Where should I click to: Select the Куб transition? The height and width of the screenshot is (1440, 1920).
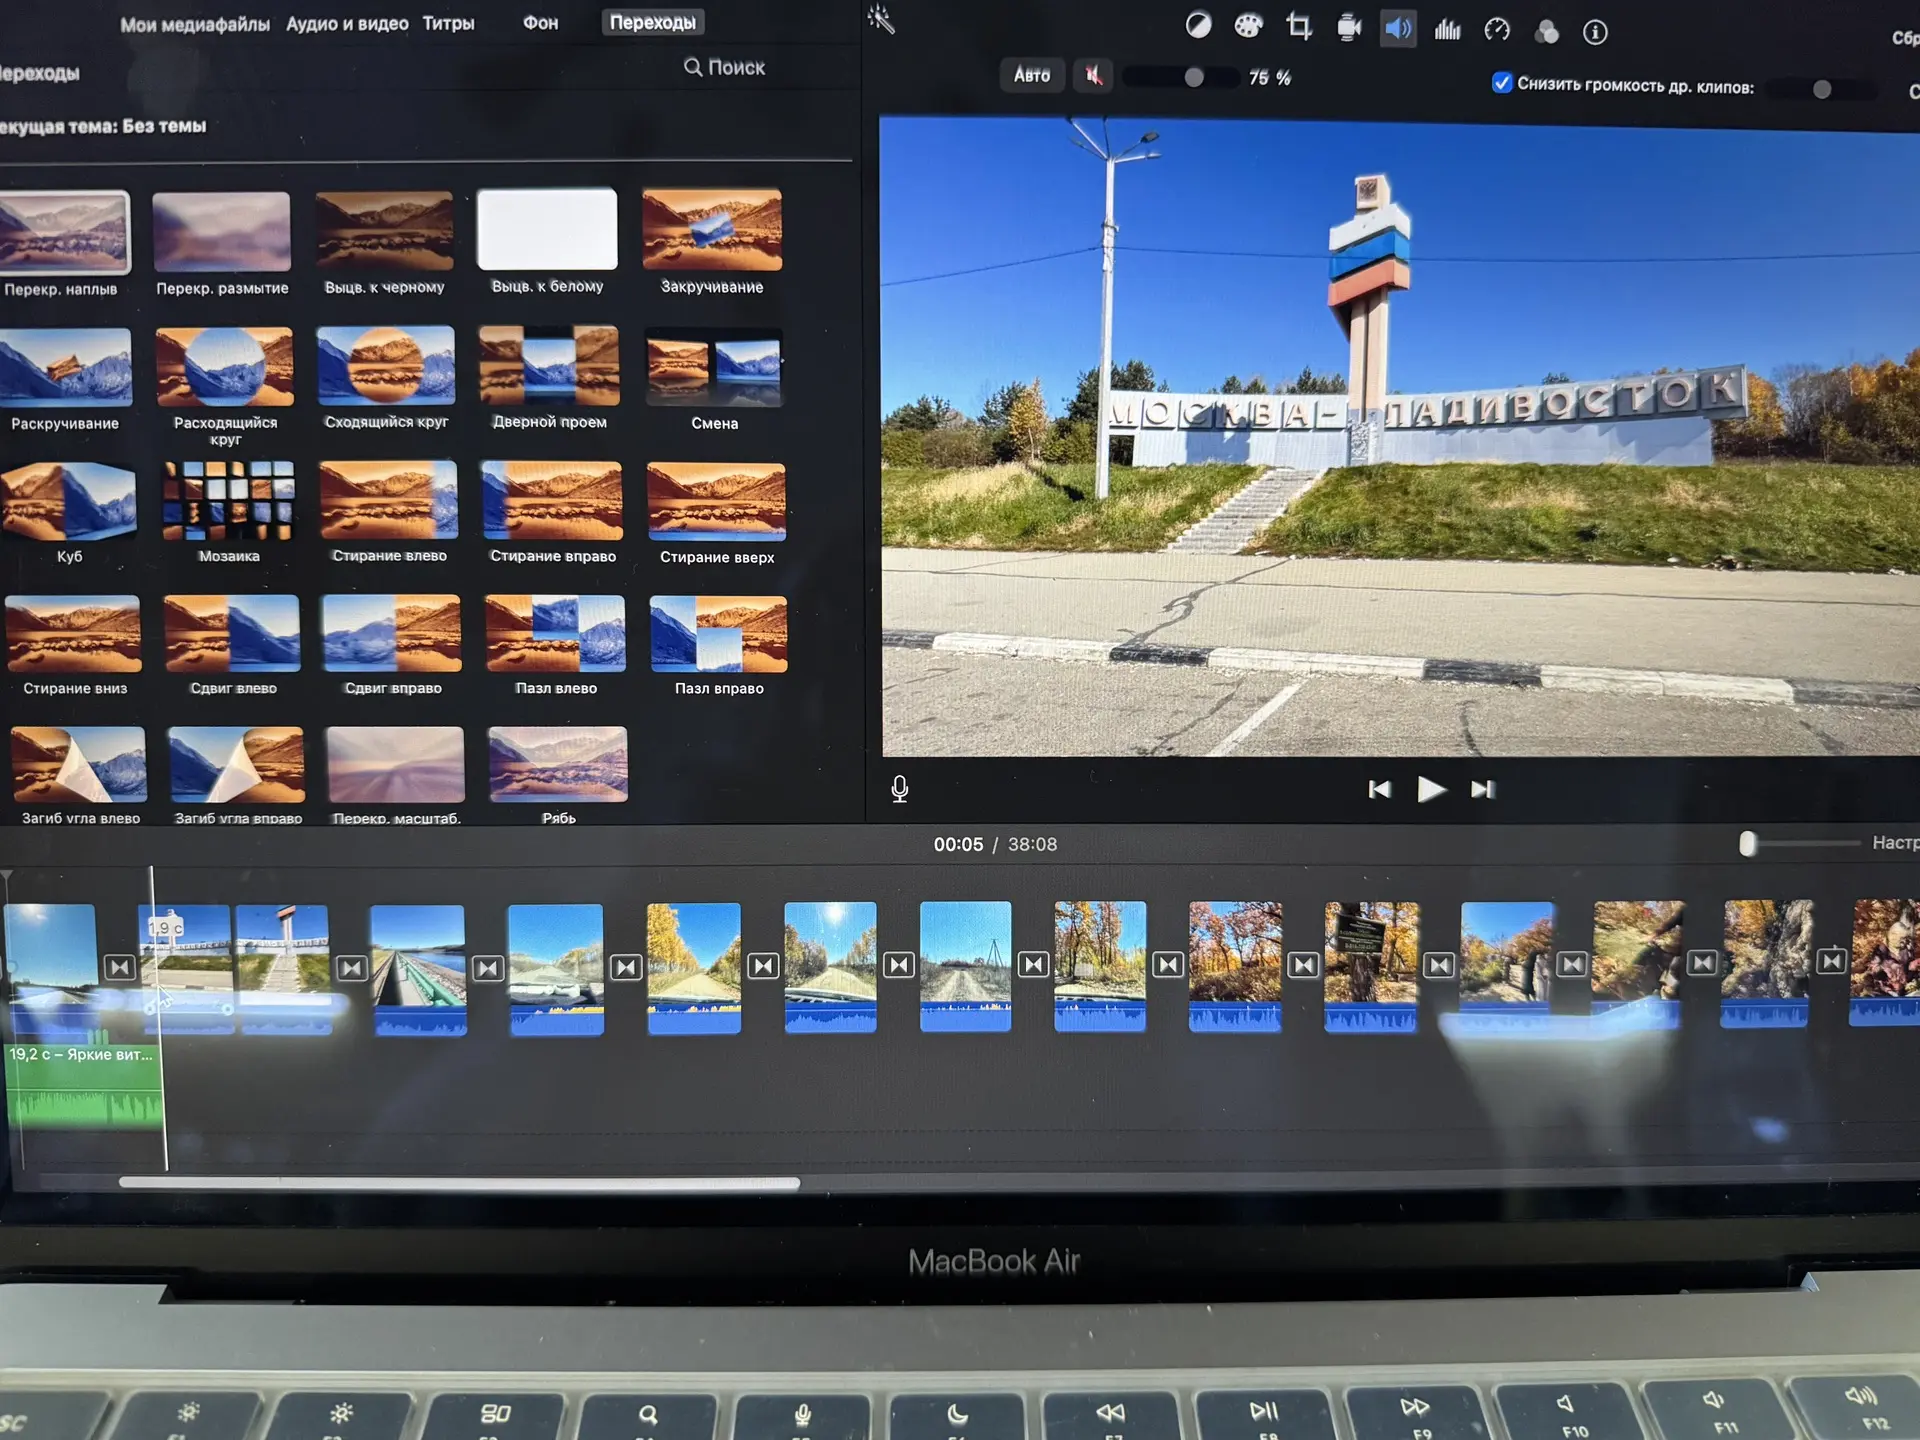tap(67, 500)
